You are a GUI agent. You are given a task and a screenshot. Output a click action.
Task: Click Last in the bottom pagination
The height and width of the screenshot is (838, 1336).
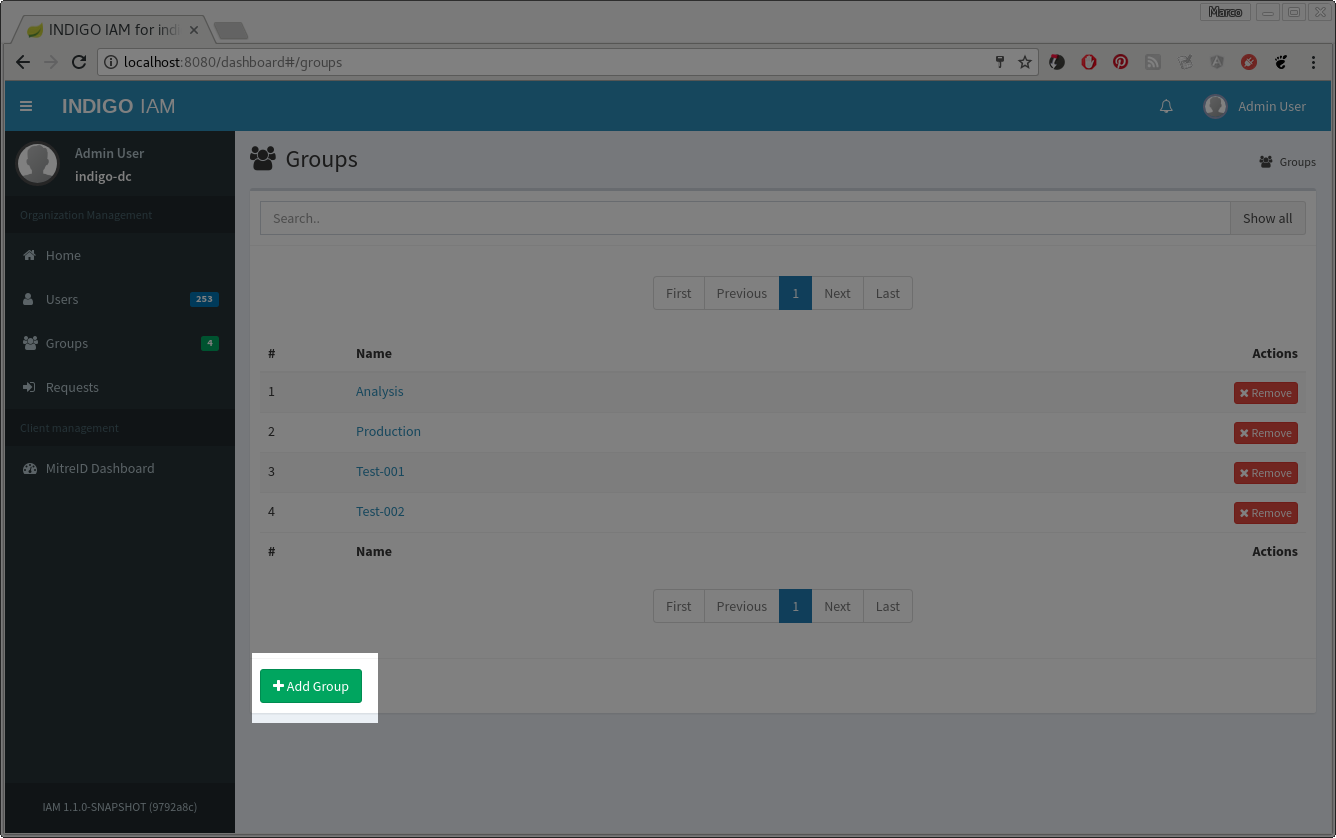(888, 606)
